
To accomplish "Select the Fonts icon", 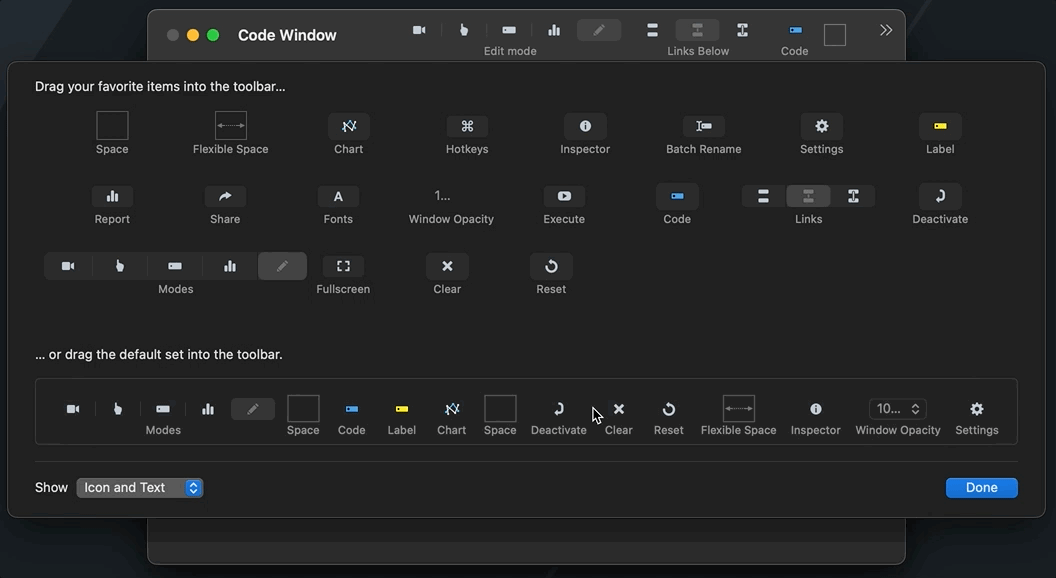I will 338,196.
